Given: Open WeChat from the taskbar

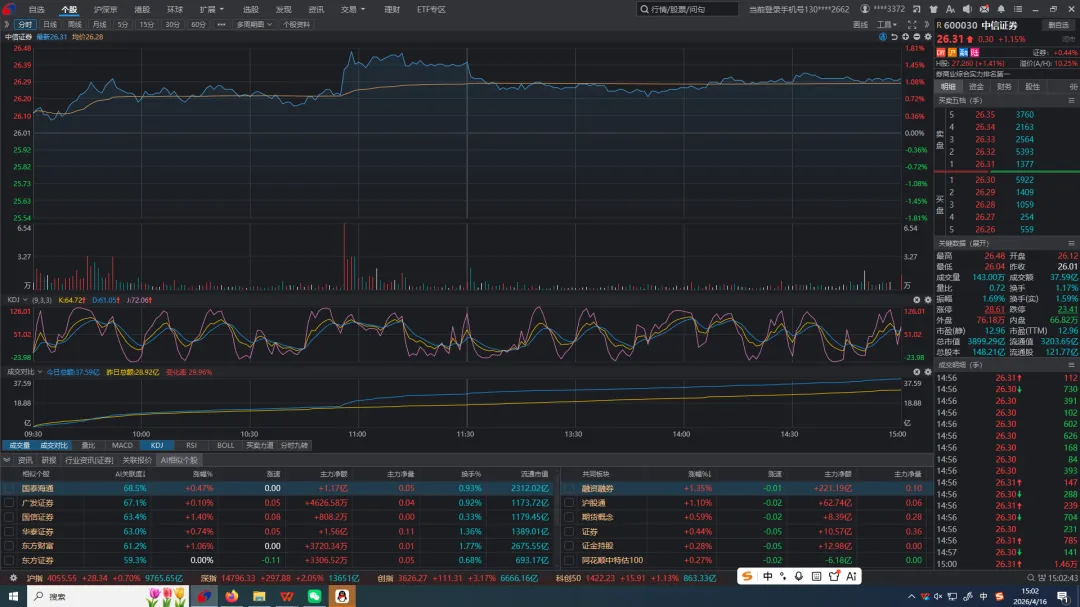Looking at the screenshot, I should tap(314, 596).
